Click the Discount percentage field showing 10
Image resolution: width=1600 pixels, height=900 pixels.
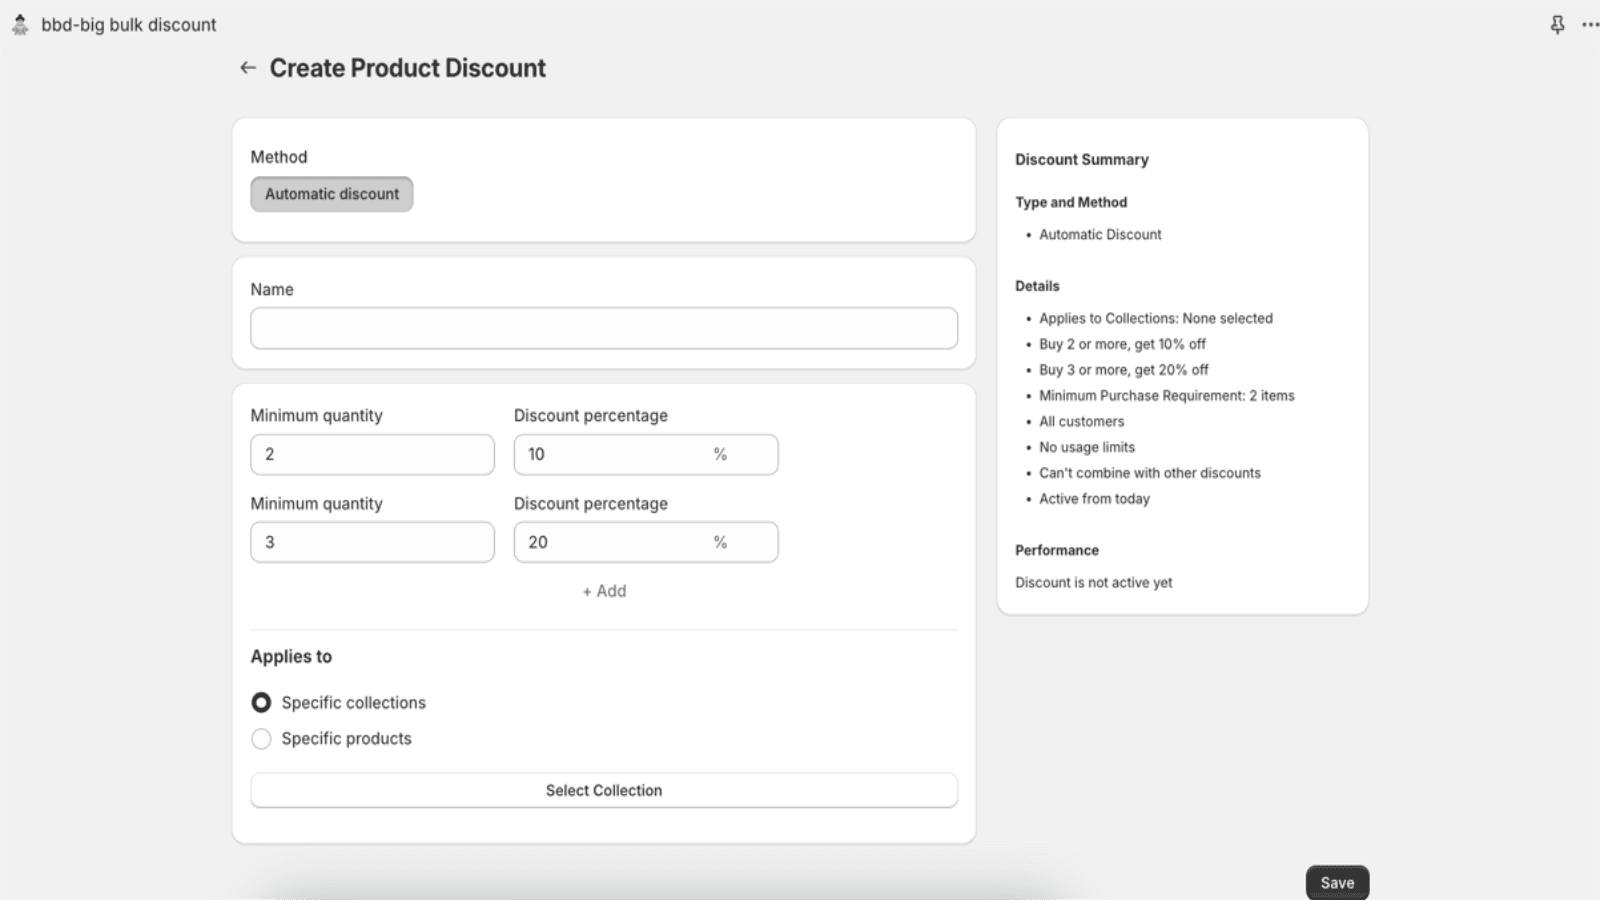click(645, 454)
